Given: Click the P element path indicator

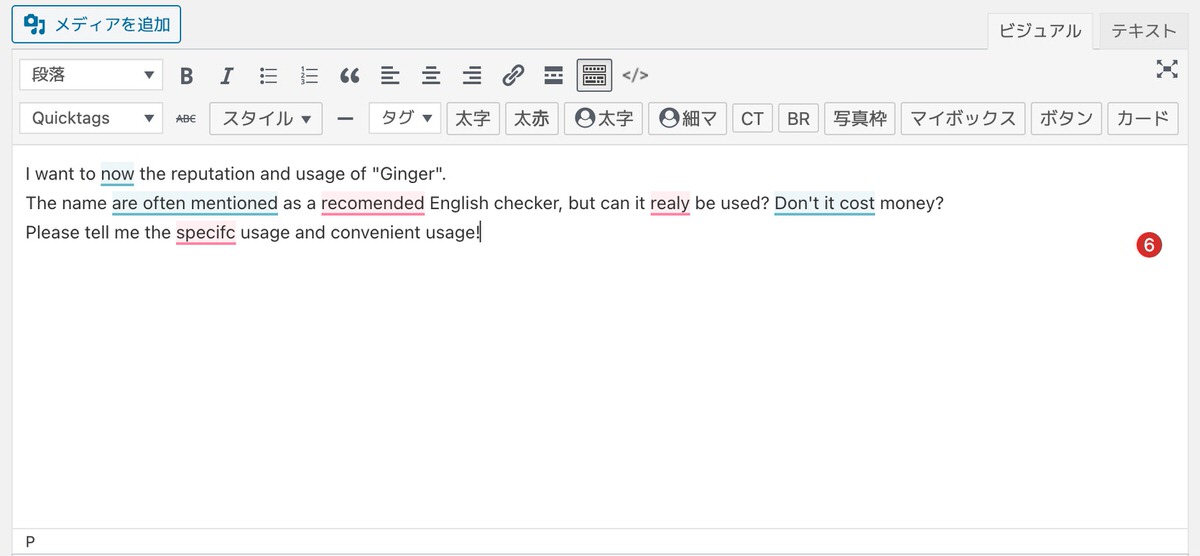Looking at the screenshot, I should click(x=30, y=541).
